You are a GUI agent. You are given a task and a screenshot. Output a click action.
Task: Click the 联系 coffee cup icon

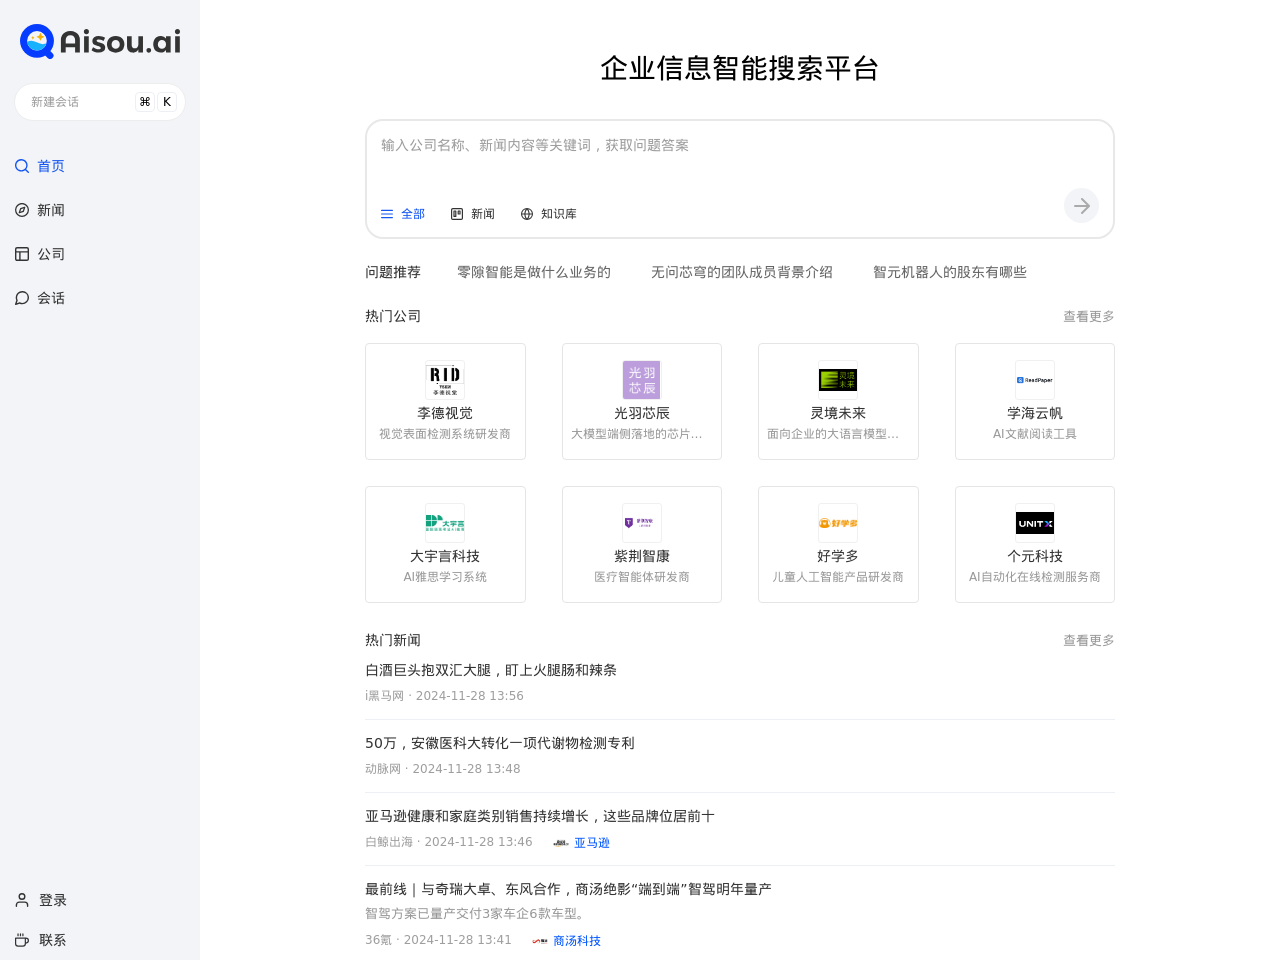tap(22, 940)
